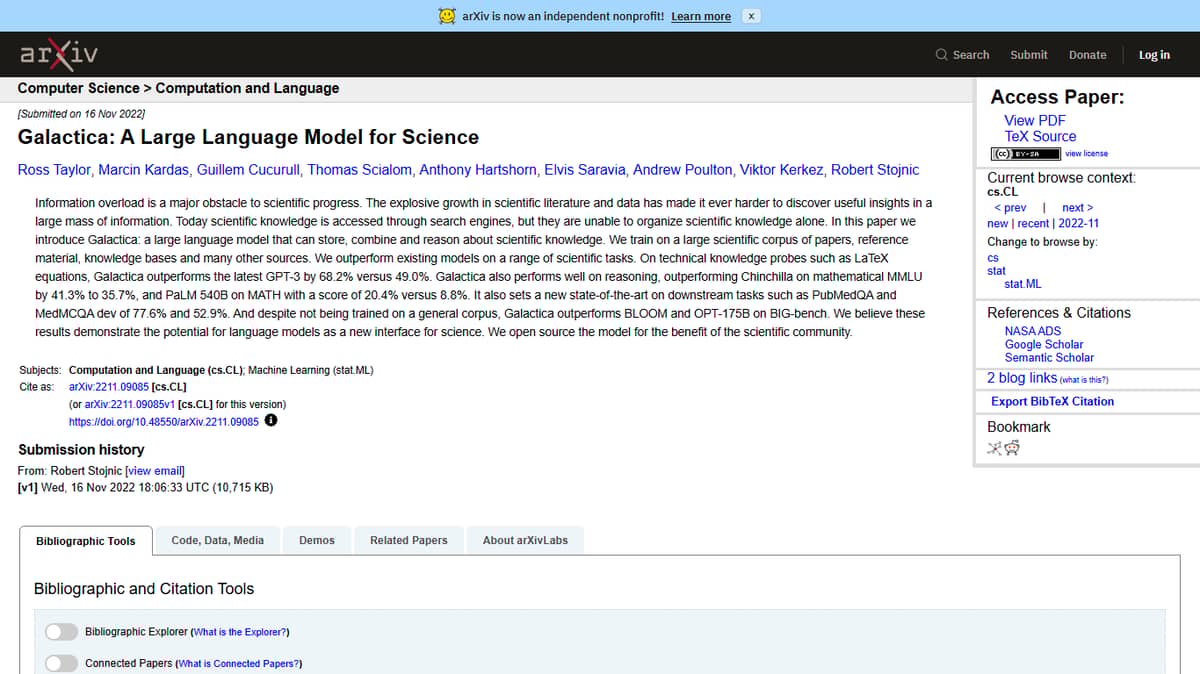The height and width of the screenshot is (674, 1200).
Task: Open the Demos tab
Action: 317,540
